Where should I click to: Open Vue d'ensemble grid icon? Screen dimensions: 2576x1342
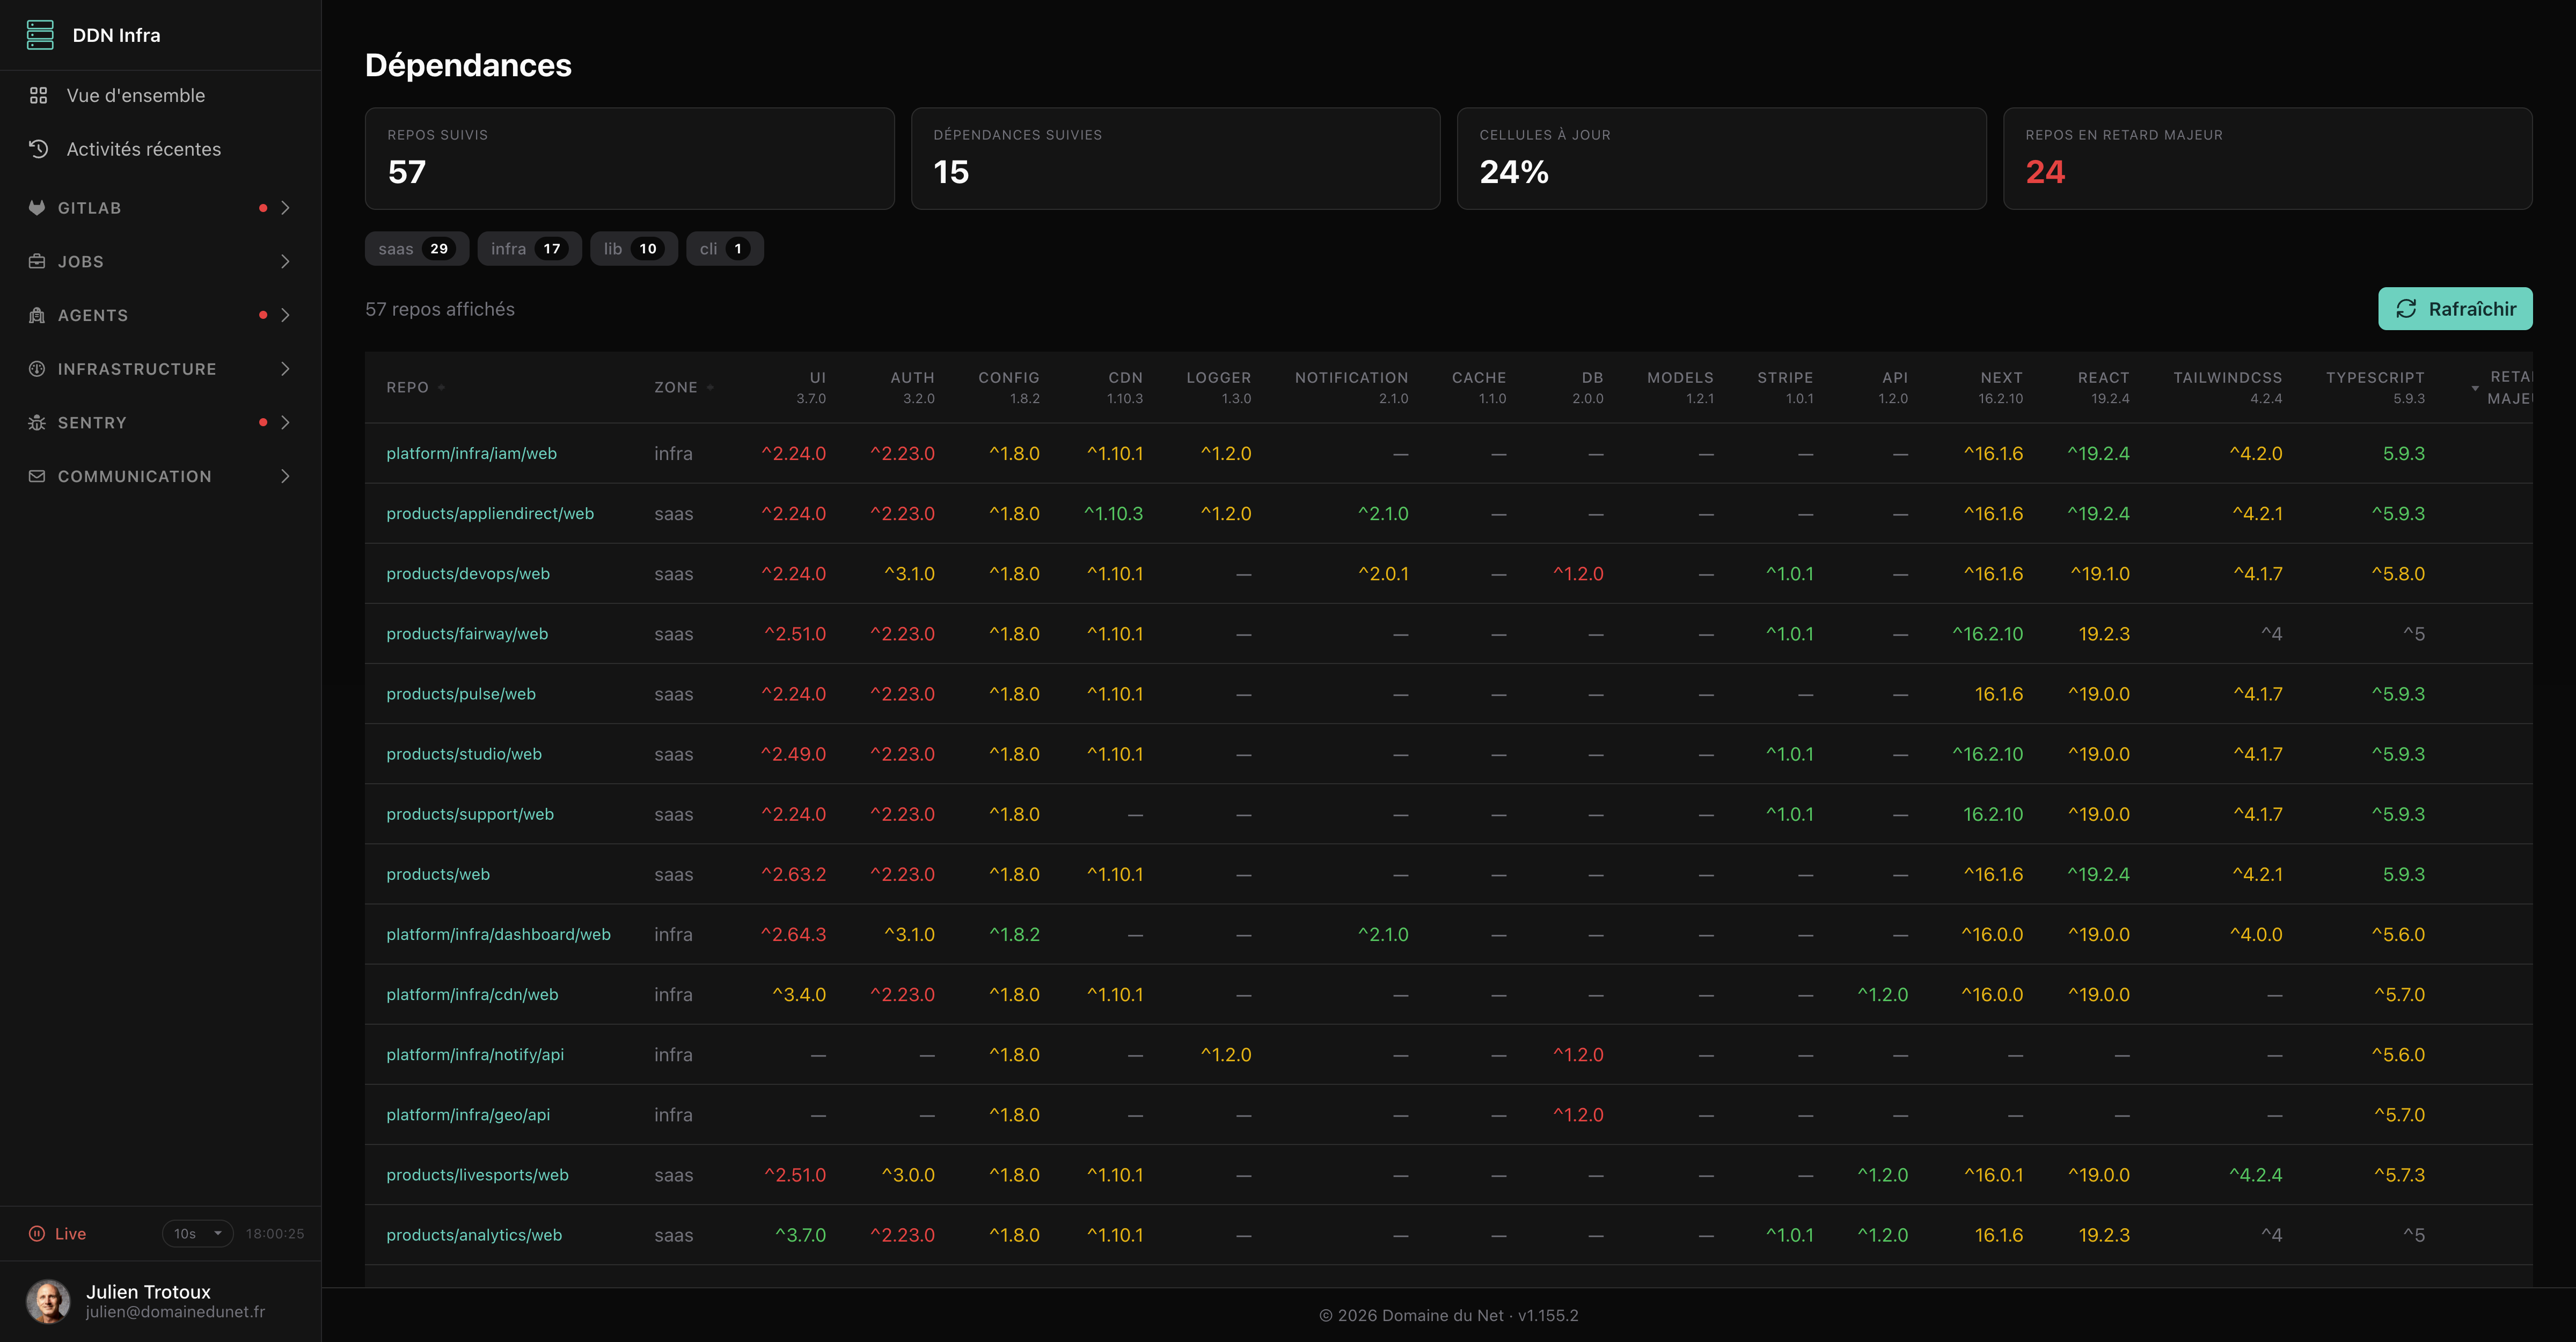pos(38,95)
